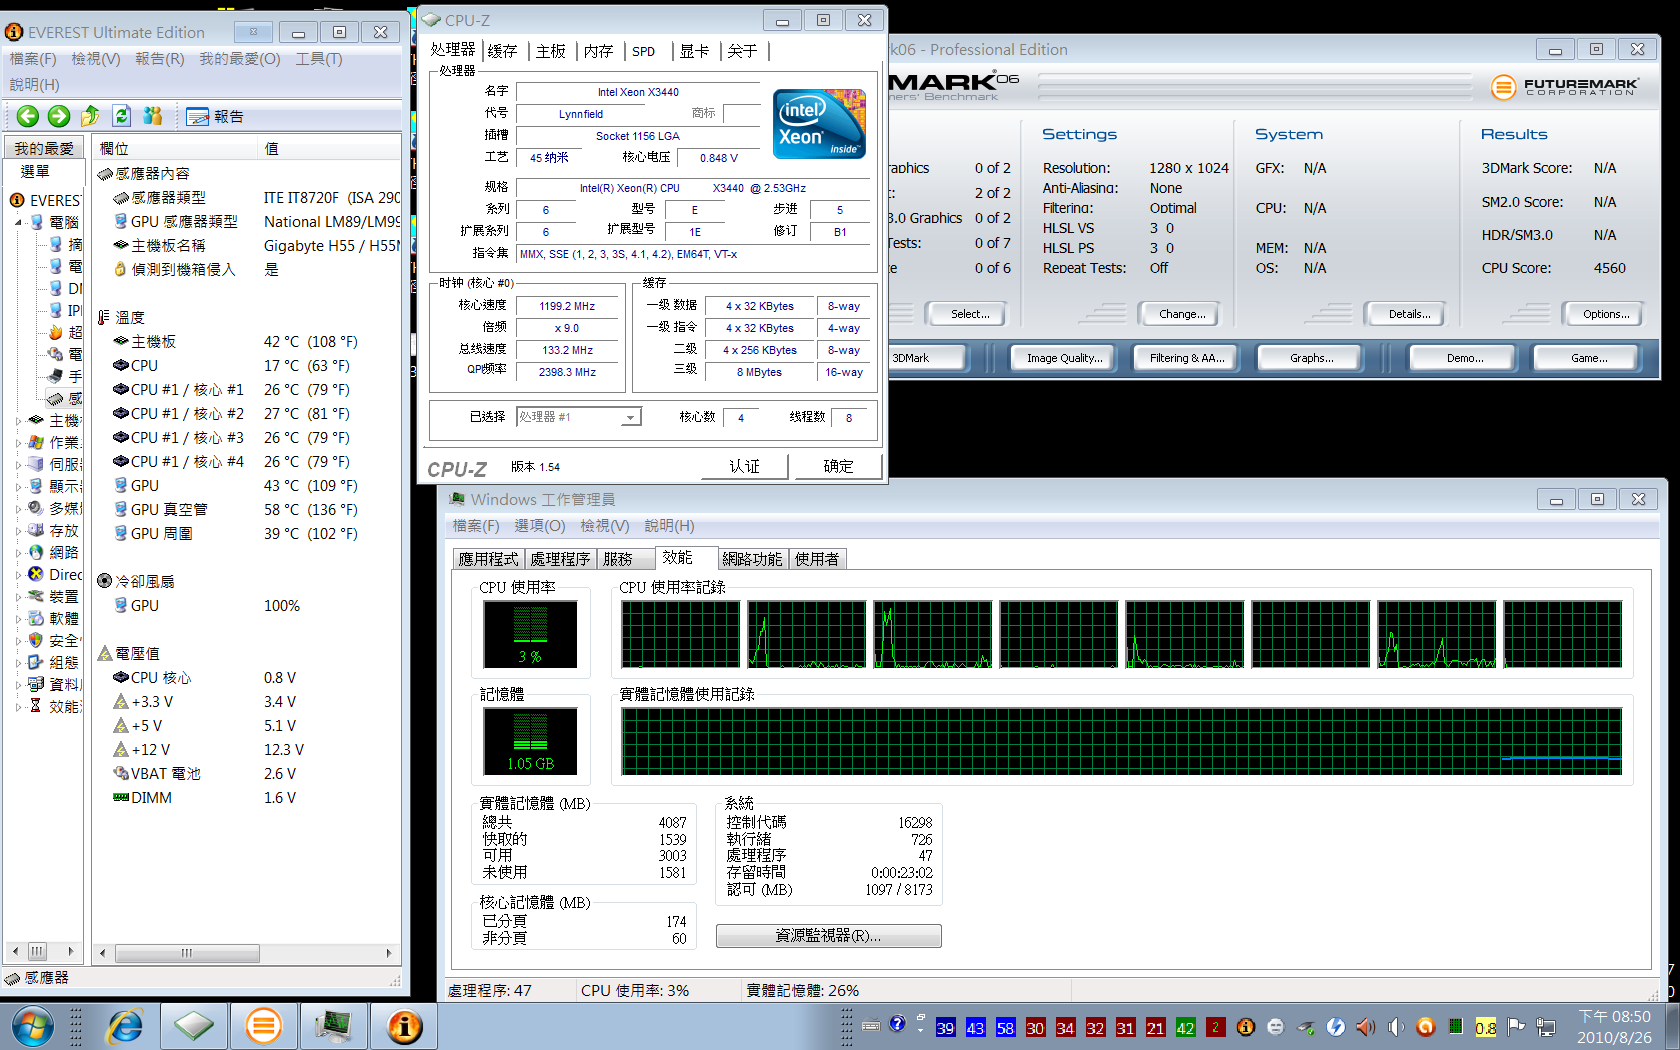Open 3DMark06 orange taskbar icon

pyautogui.click(x=264, y=1026)
